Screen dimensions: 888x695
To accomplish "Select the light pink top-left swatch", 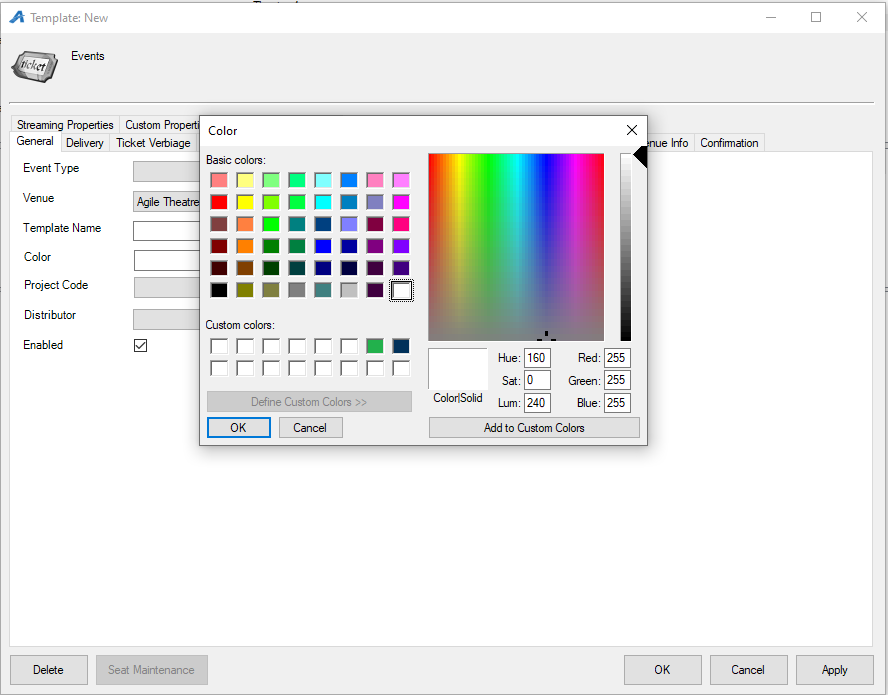I will 219,180.
